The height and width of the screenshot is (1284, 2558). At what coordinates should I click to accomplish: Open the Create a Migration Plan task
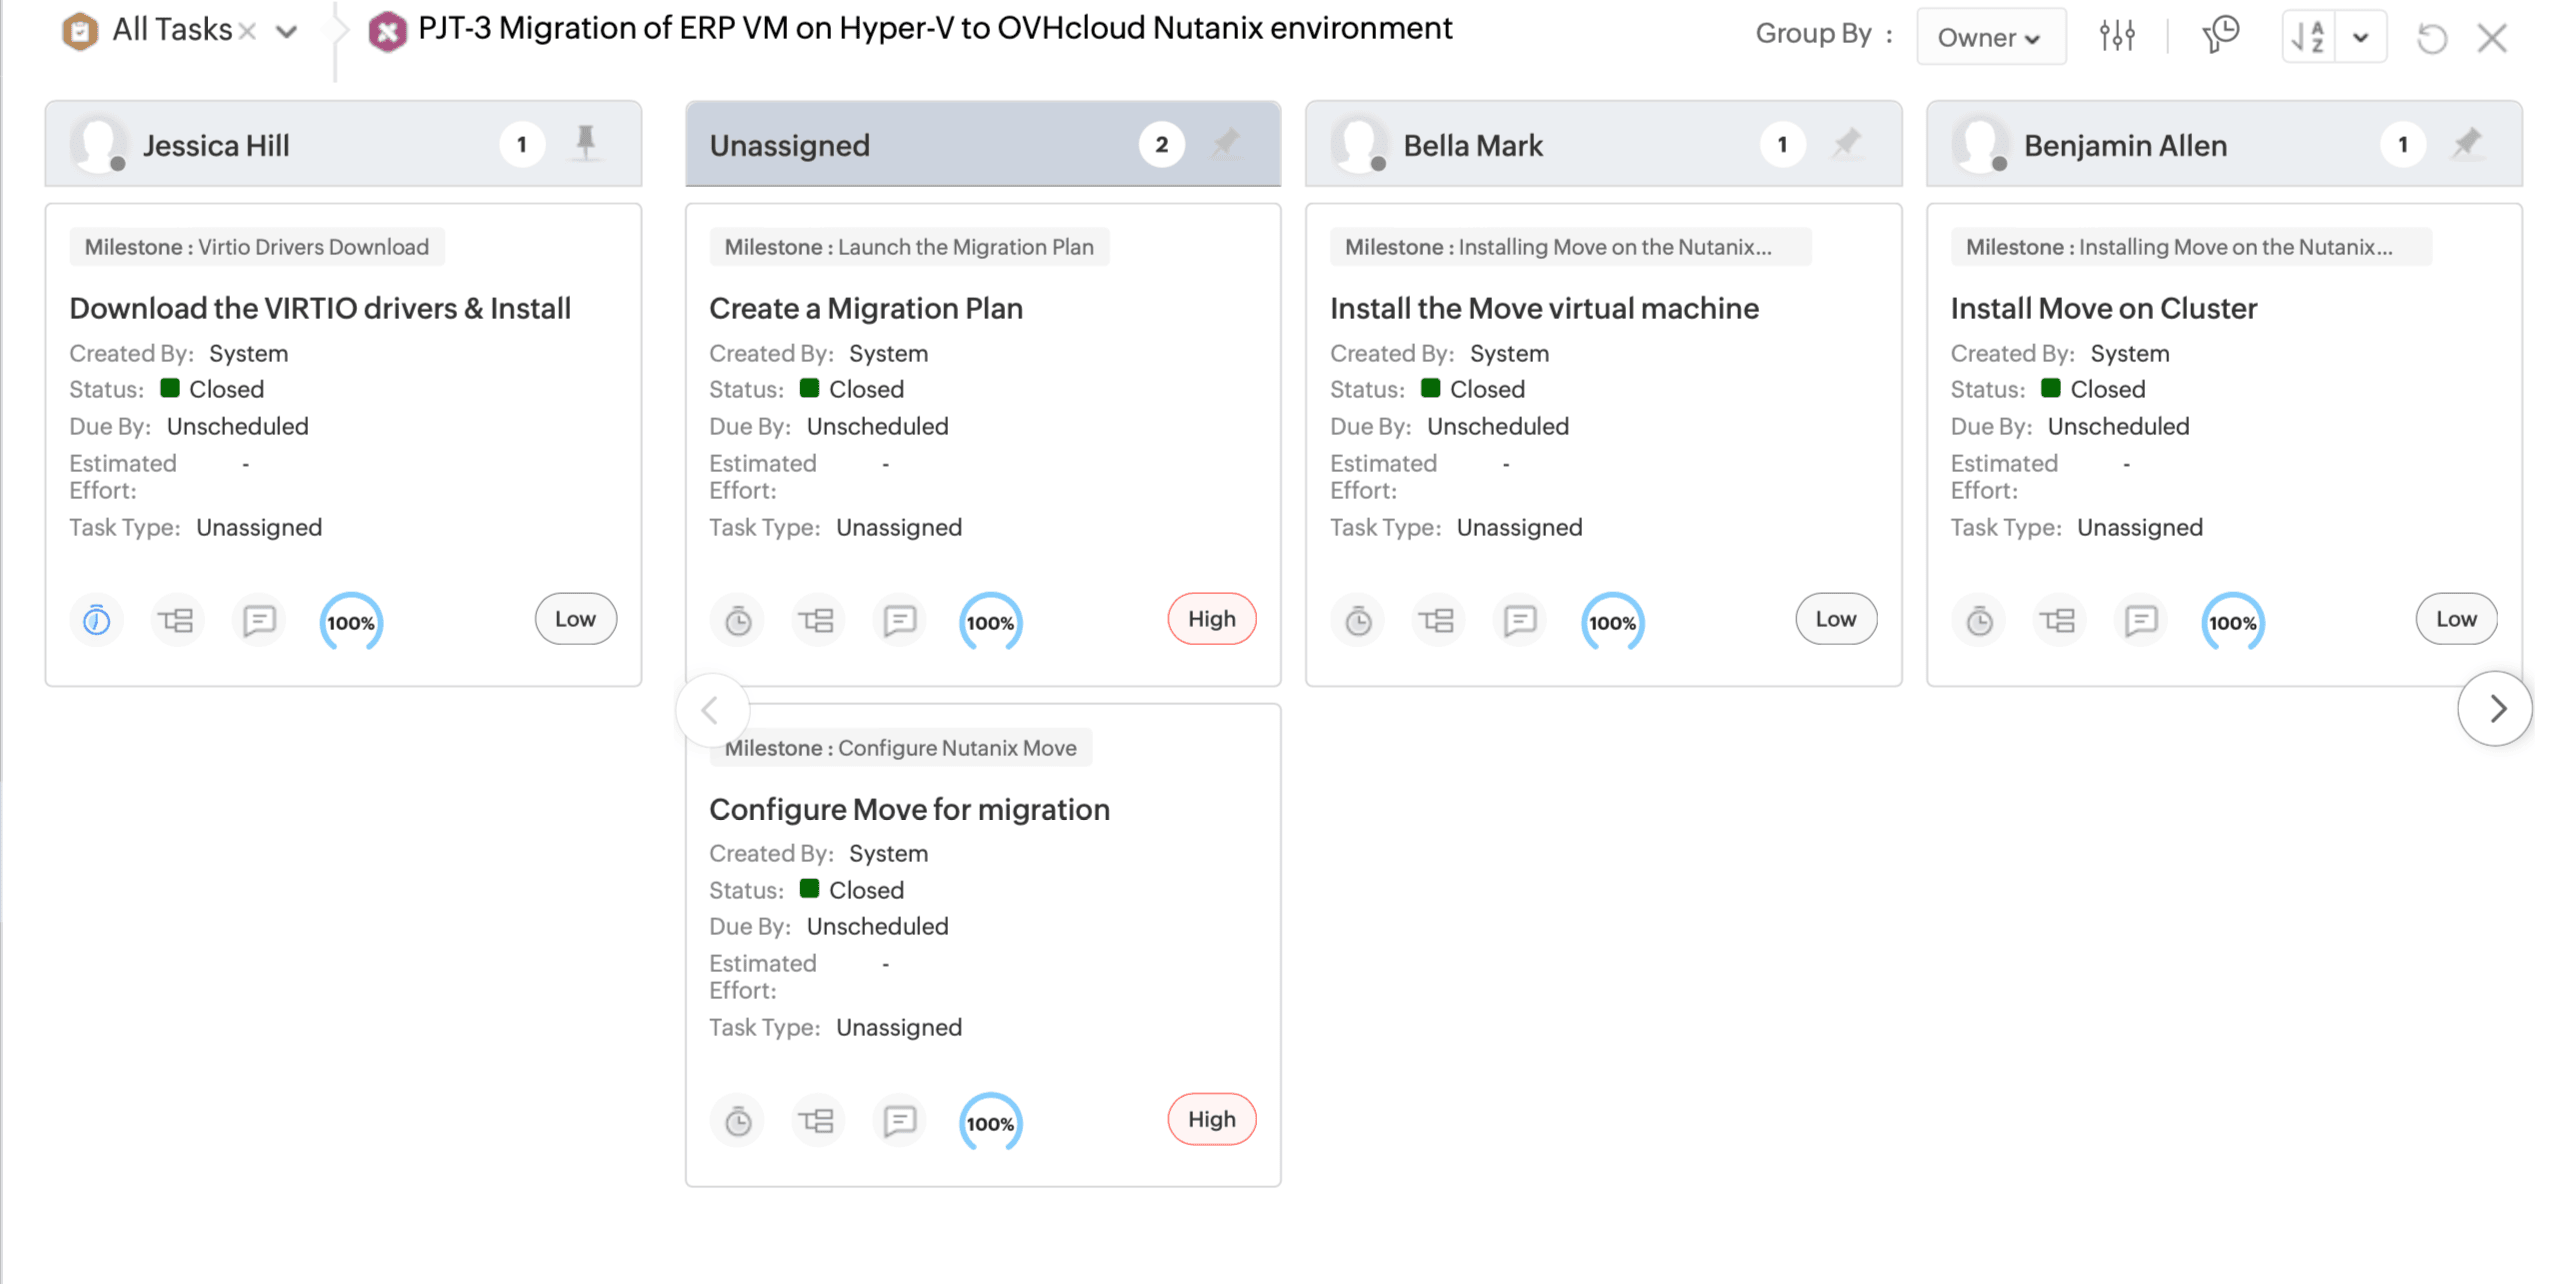pyautogui.click(x=865, y=308)
